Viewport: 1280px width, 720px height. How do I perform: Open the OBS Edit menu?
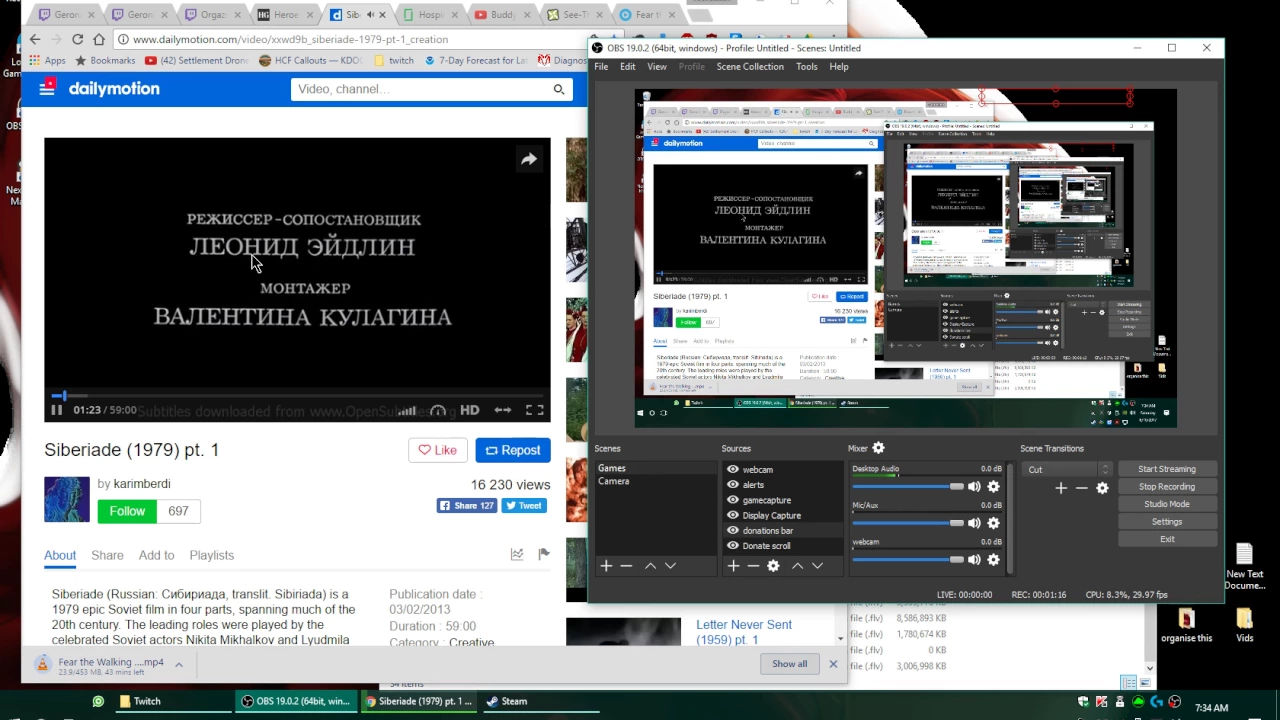pyautogui.click(x=627, y=67)
